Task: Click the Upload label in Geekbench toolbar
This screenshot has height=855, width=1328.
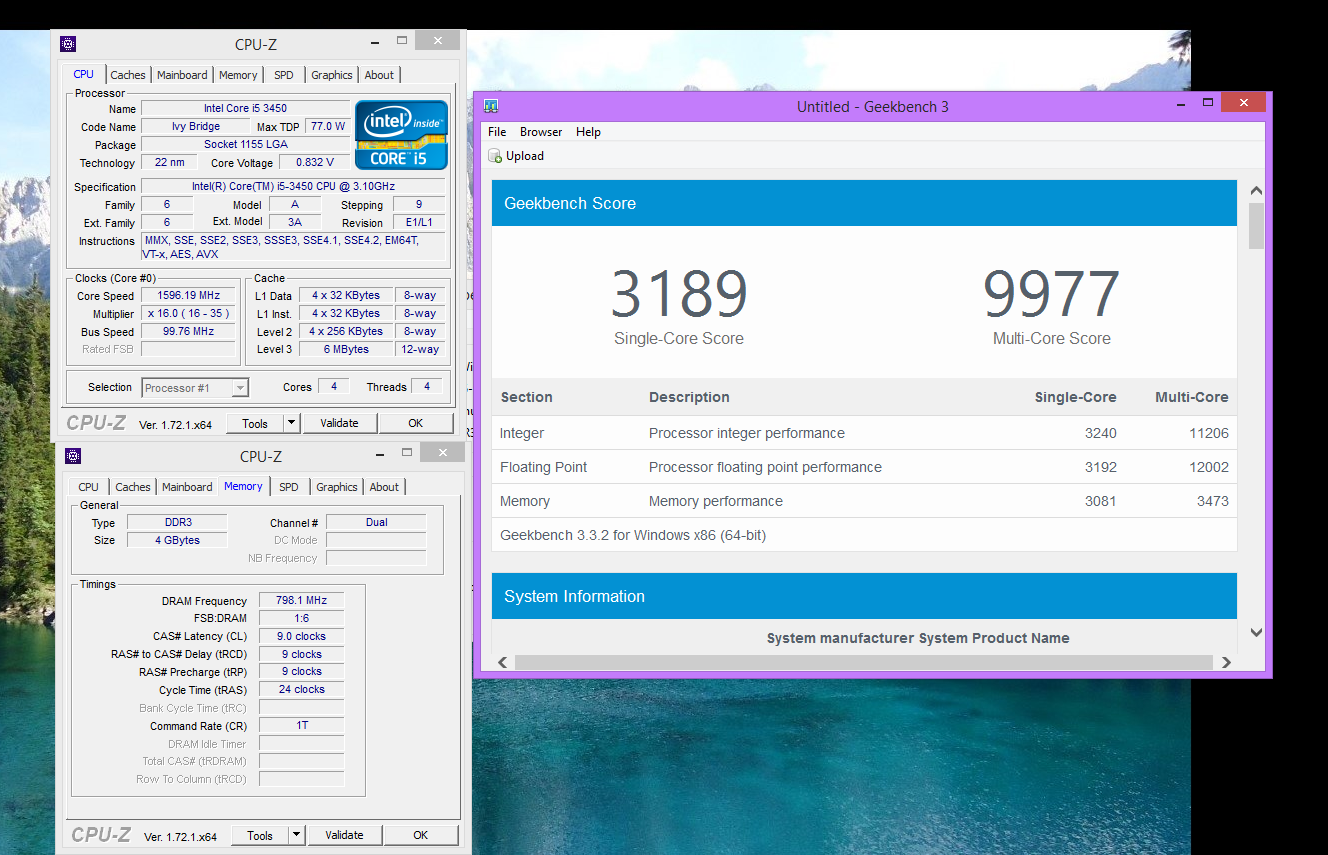Action: click(x=525, y=156)
